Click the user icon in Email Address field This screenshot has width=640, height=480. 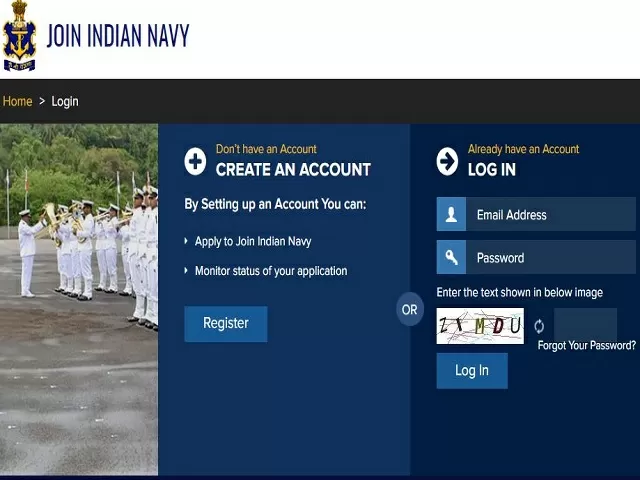(x=451, y=214)
